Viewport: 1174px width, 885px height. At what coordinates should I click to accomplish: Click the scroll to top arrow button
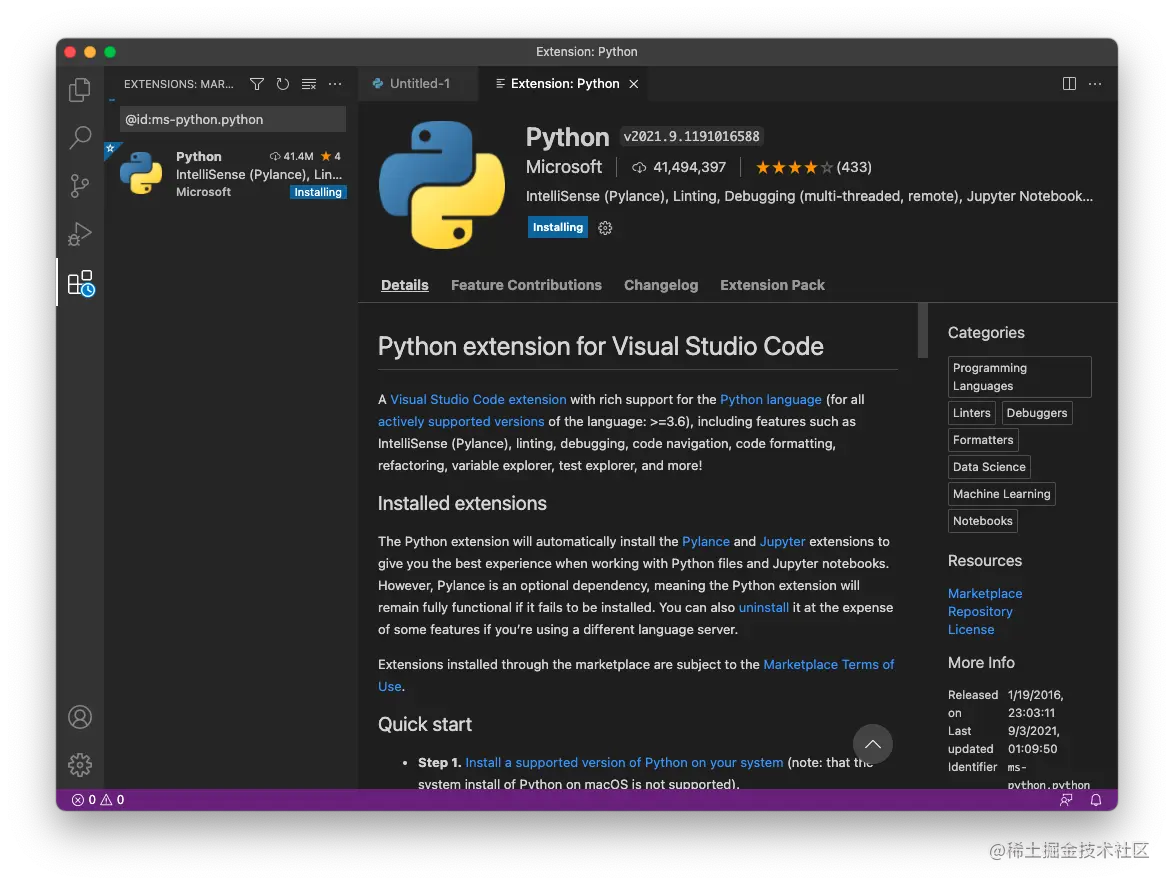(x=872, y=744)
